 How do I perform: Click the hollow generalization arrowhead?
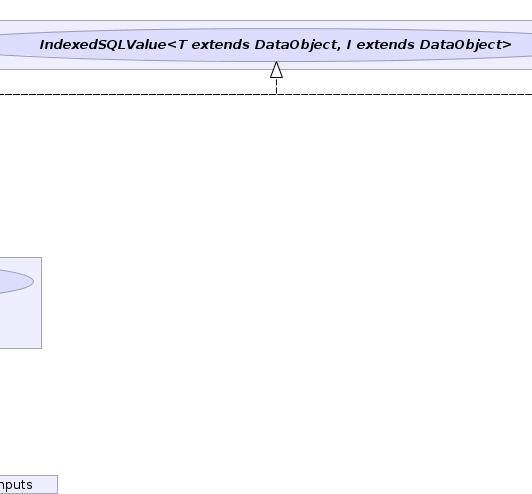coord(276,70)
